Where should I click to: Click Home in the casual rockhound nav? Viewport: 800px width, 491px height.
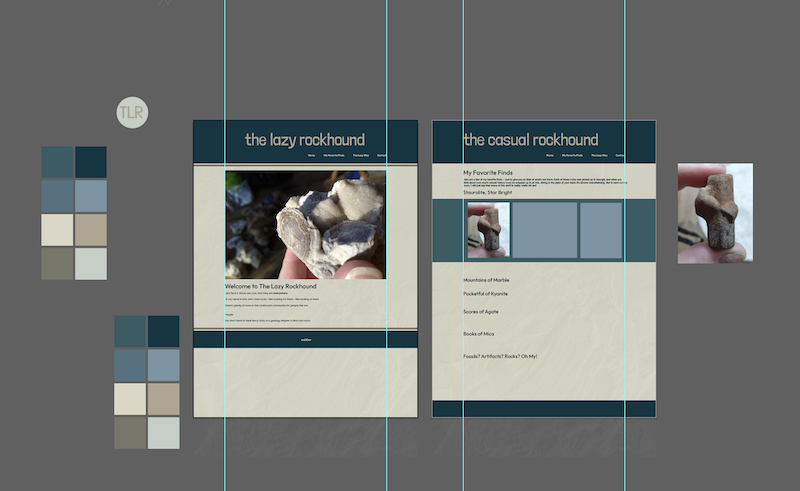(549, 155)
